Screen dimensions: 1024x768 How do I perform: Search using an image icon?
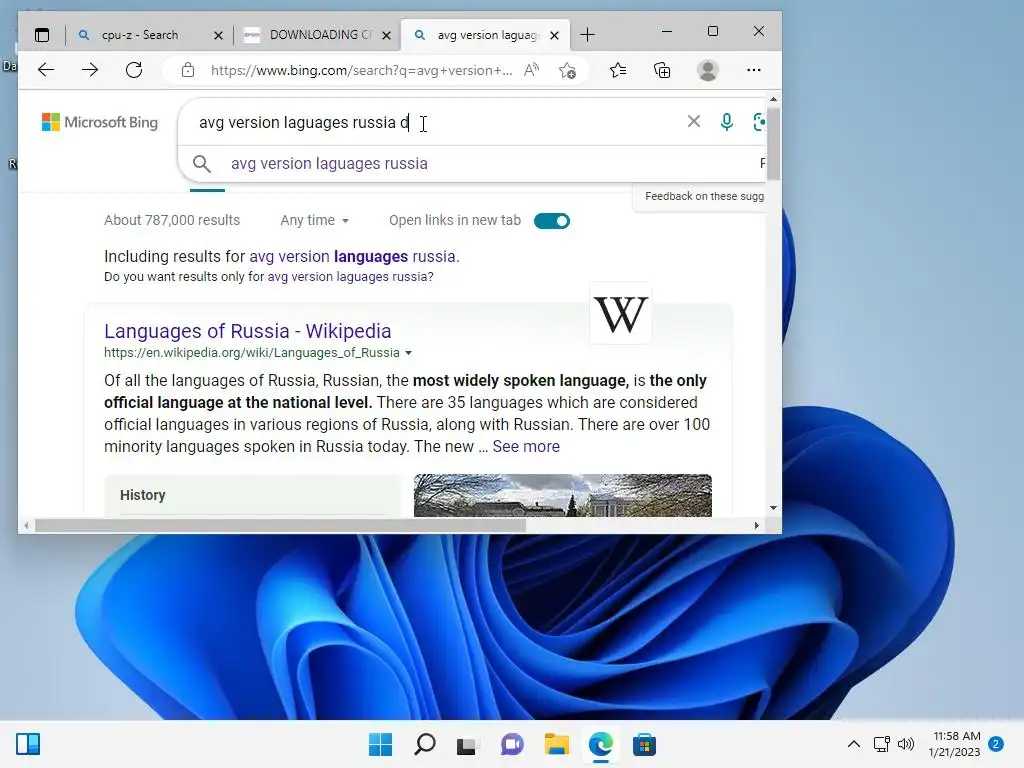pos(758,121)
